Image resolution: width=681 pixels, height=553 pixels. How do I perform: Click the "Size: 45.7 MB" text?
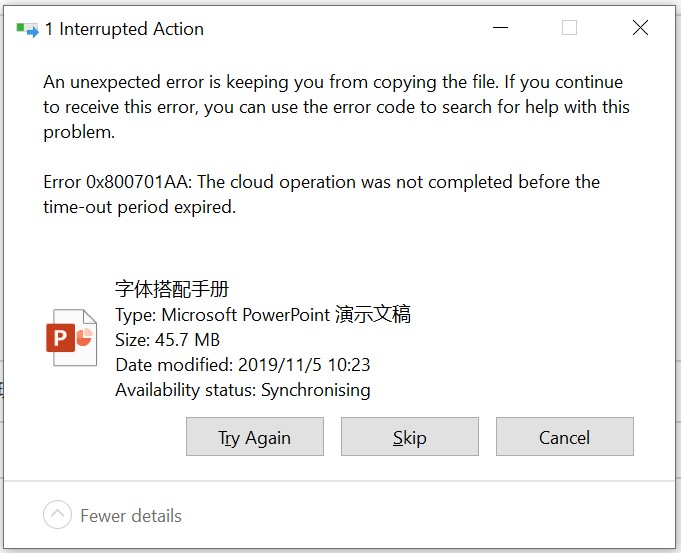(167, 340)
